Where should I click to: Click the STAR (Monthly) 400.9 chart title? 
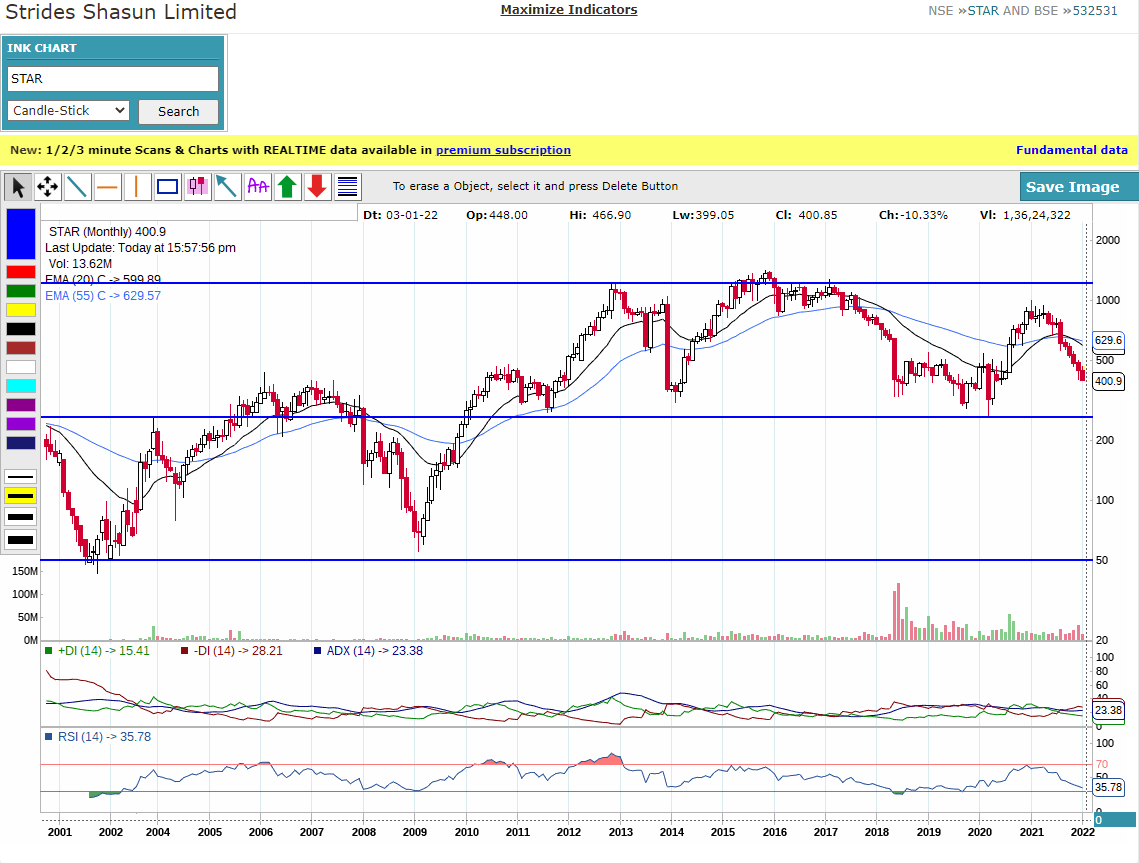(x=107, y=232)
